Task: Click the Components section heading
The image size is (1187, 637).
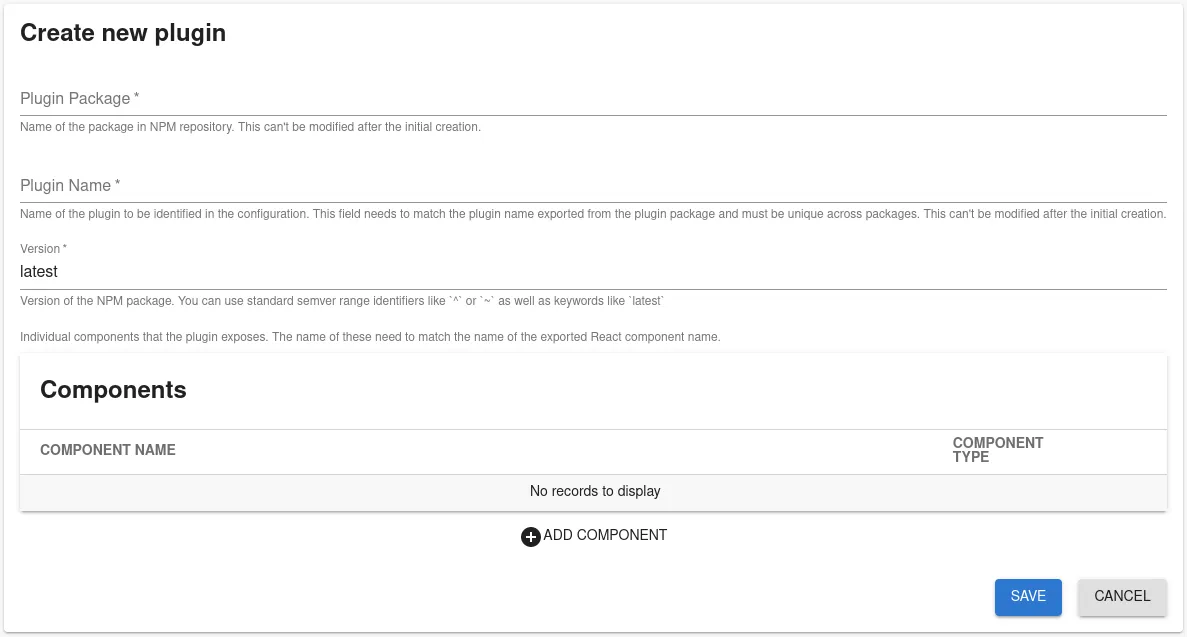Action: point(113,390)
